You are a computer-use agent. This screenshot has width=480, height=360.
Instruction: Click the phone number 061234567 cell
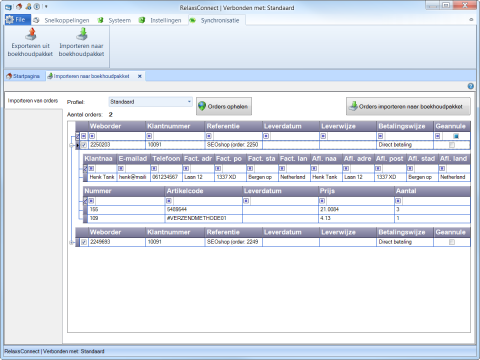(x=166, y=177)
